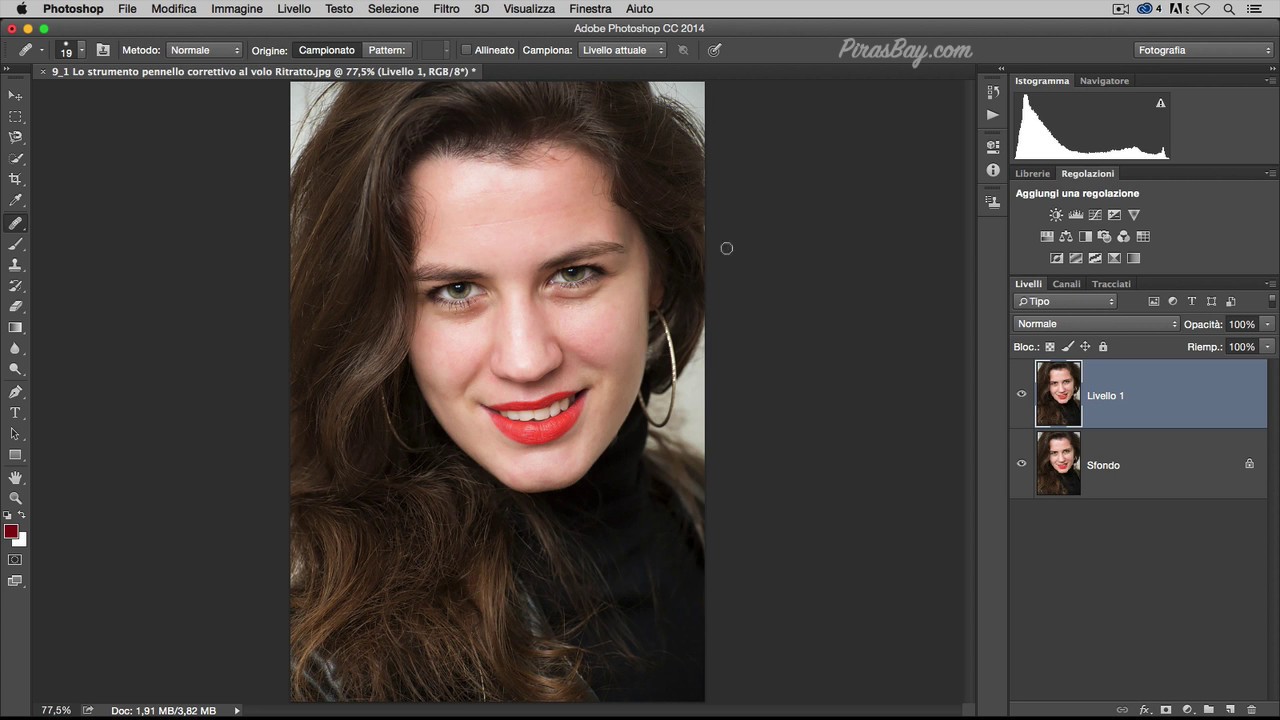Open the Histogram panel flyout menu

(x=1270, y=81)
